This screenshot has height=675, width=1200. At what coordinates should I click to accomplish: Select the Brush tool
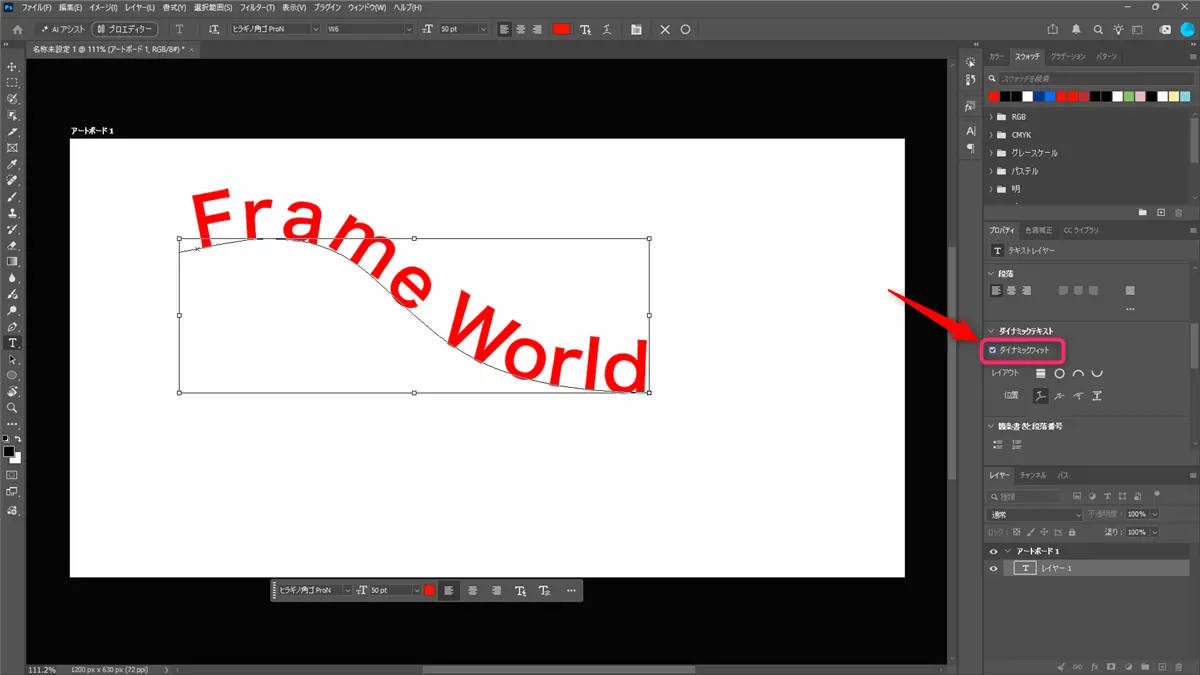[13, 196]
